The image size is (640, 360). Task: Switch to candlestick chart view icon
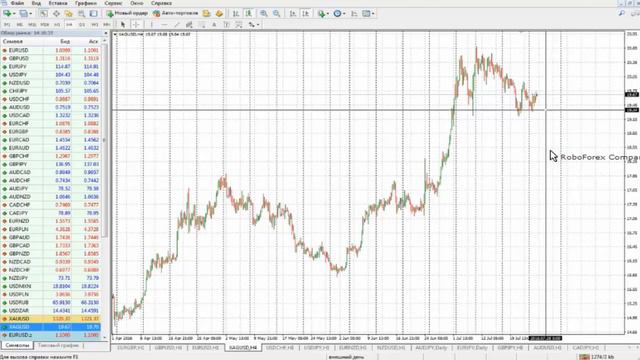pyautogui.click(x=248, y=13)
